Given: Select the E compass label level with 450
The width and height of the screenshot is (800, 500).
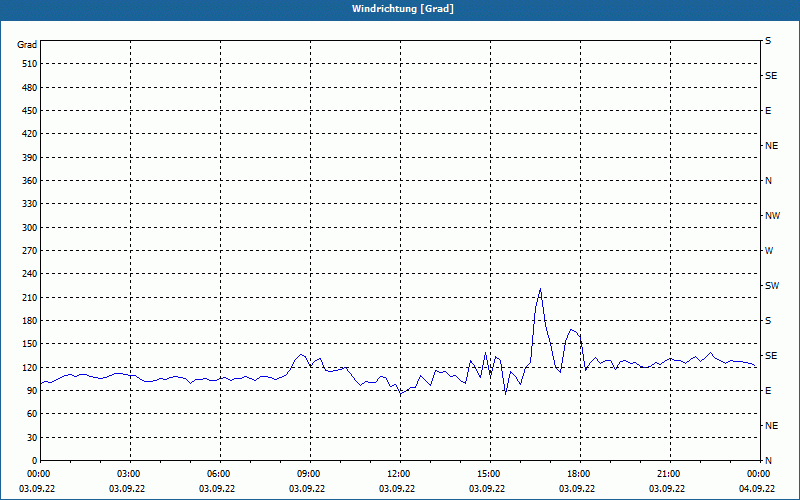Looking at the screenshot, I should pyautogui.click(x=768, y=111).
